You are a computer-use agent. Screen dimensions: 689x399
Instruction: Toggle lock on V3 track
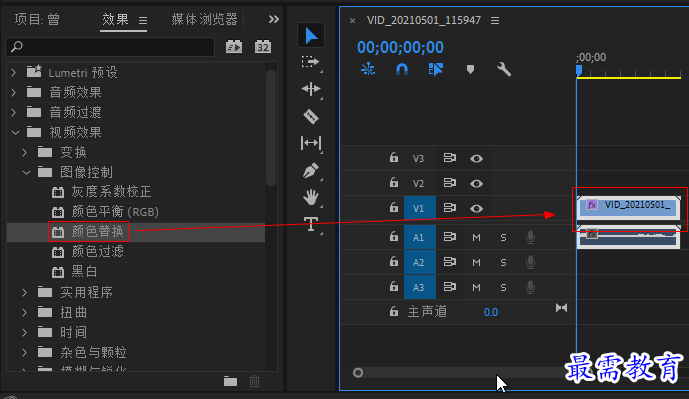click(x=394, y=158)
